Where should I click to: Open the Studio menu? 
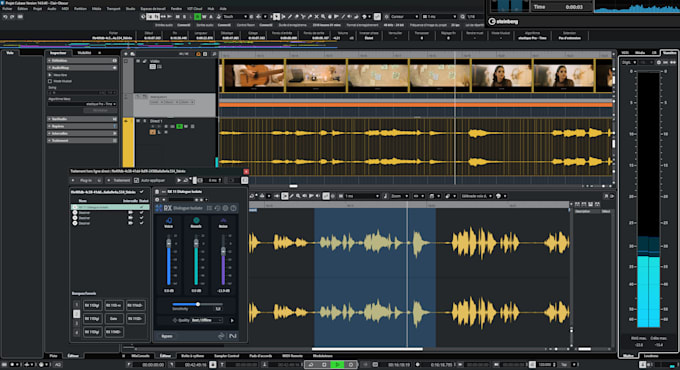tap(130, 8)
